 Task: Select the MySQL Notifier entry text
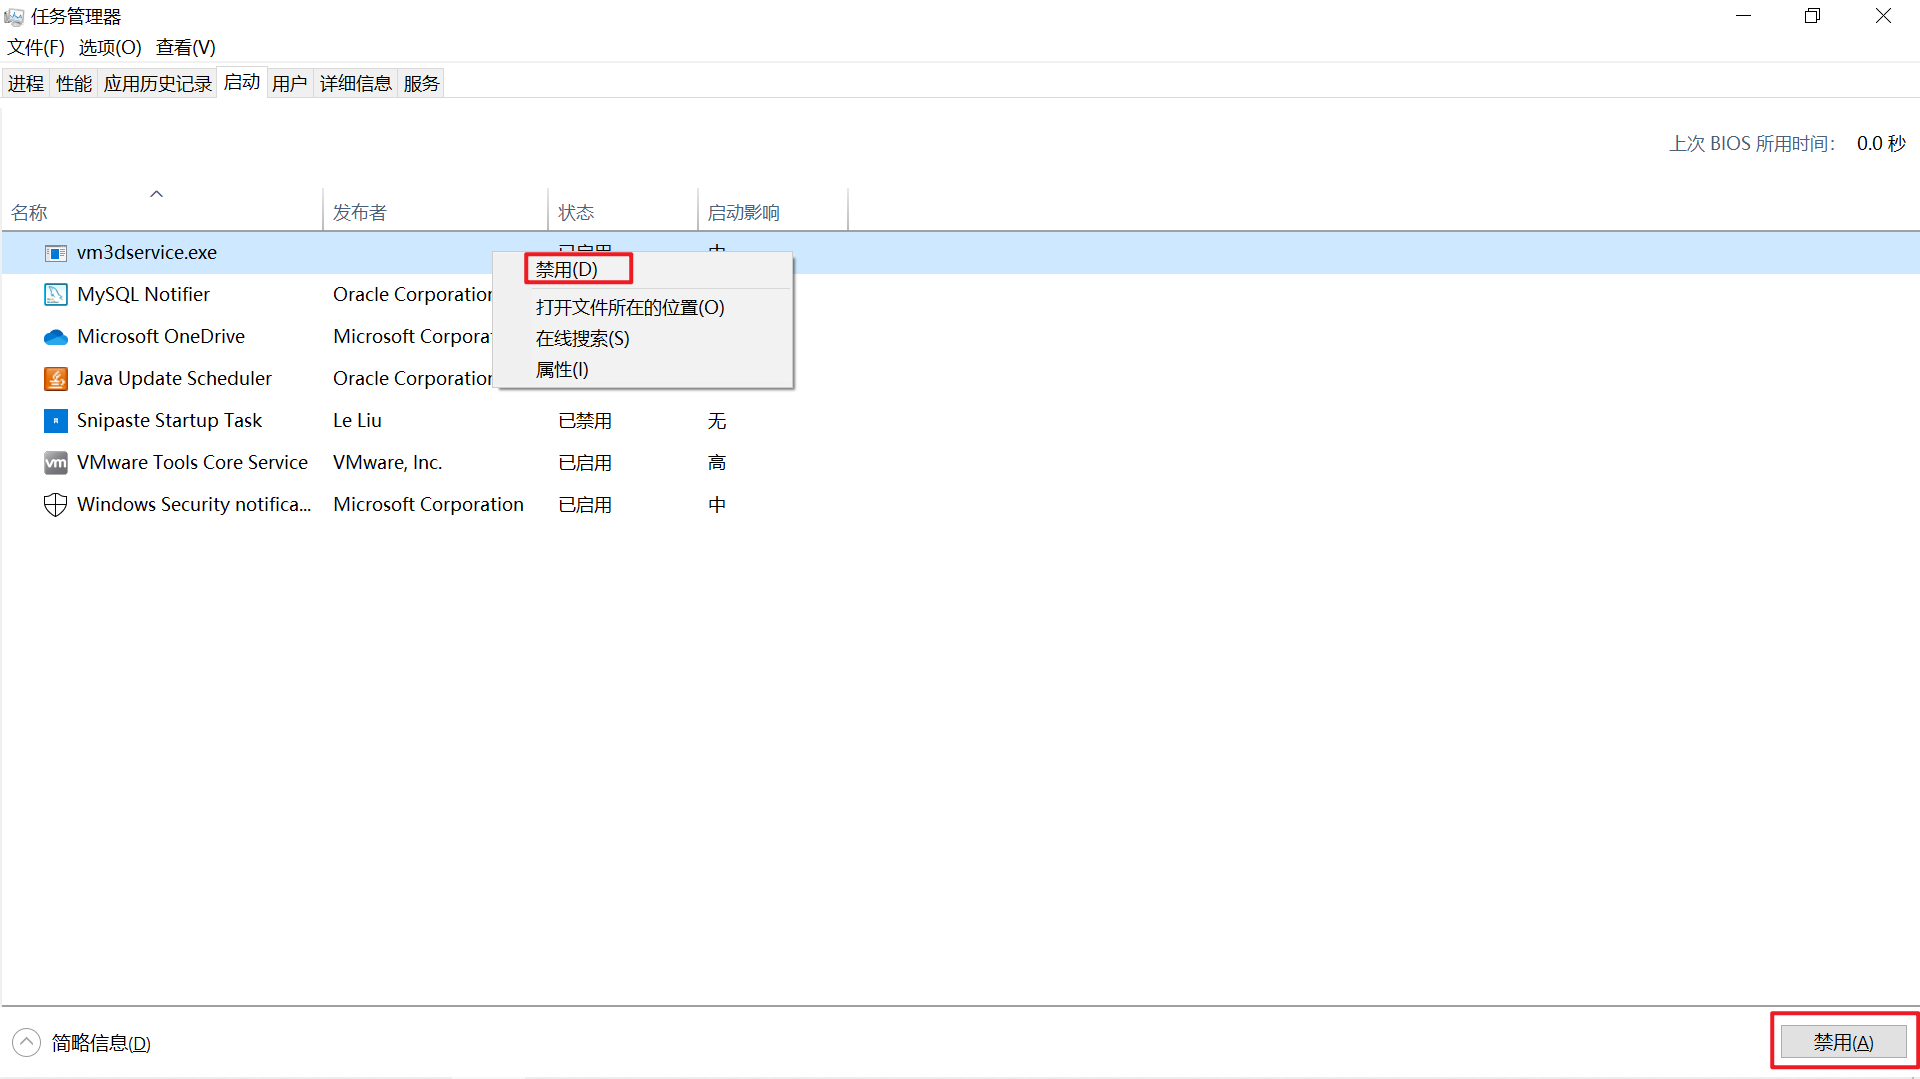143,295
